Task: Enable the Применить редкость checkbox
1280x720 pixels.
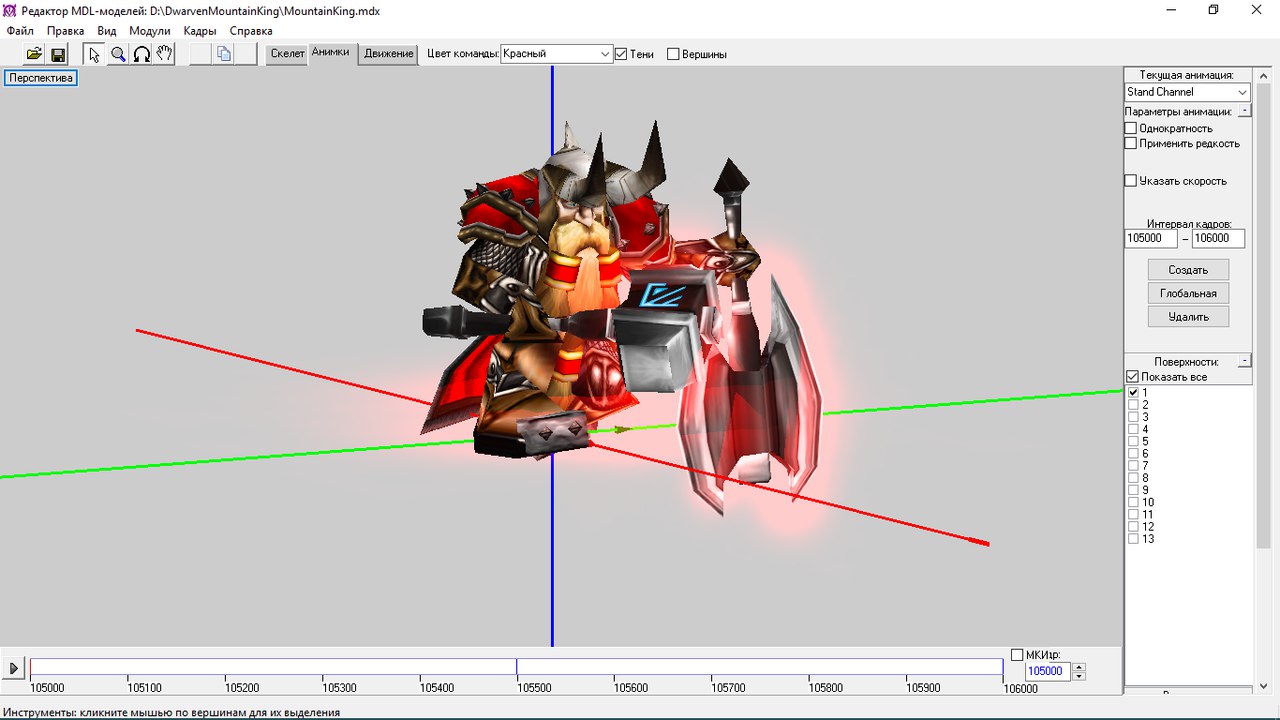Action: pyautogui.click(x=1131, y=144)
